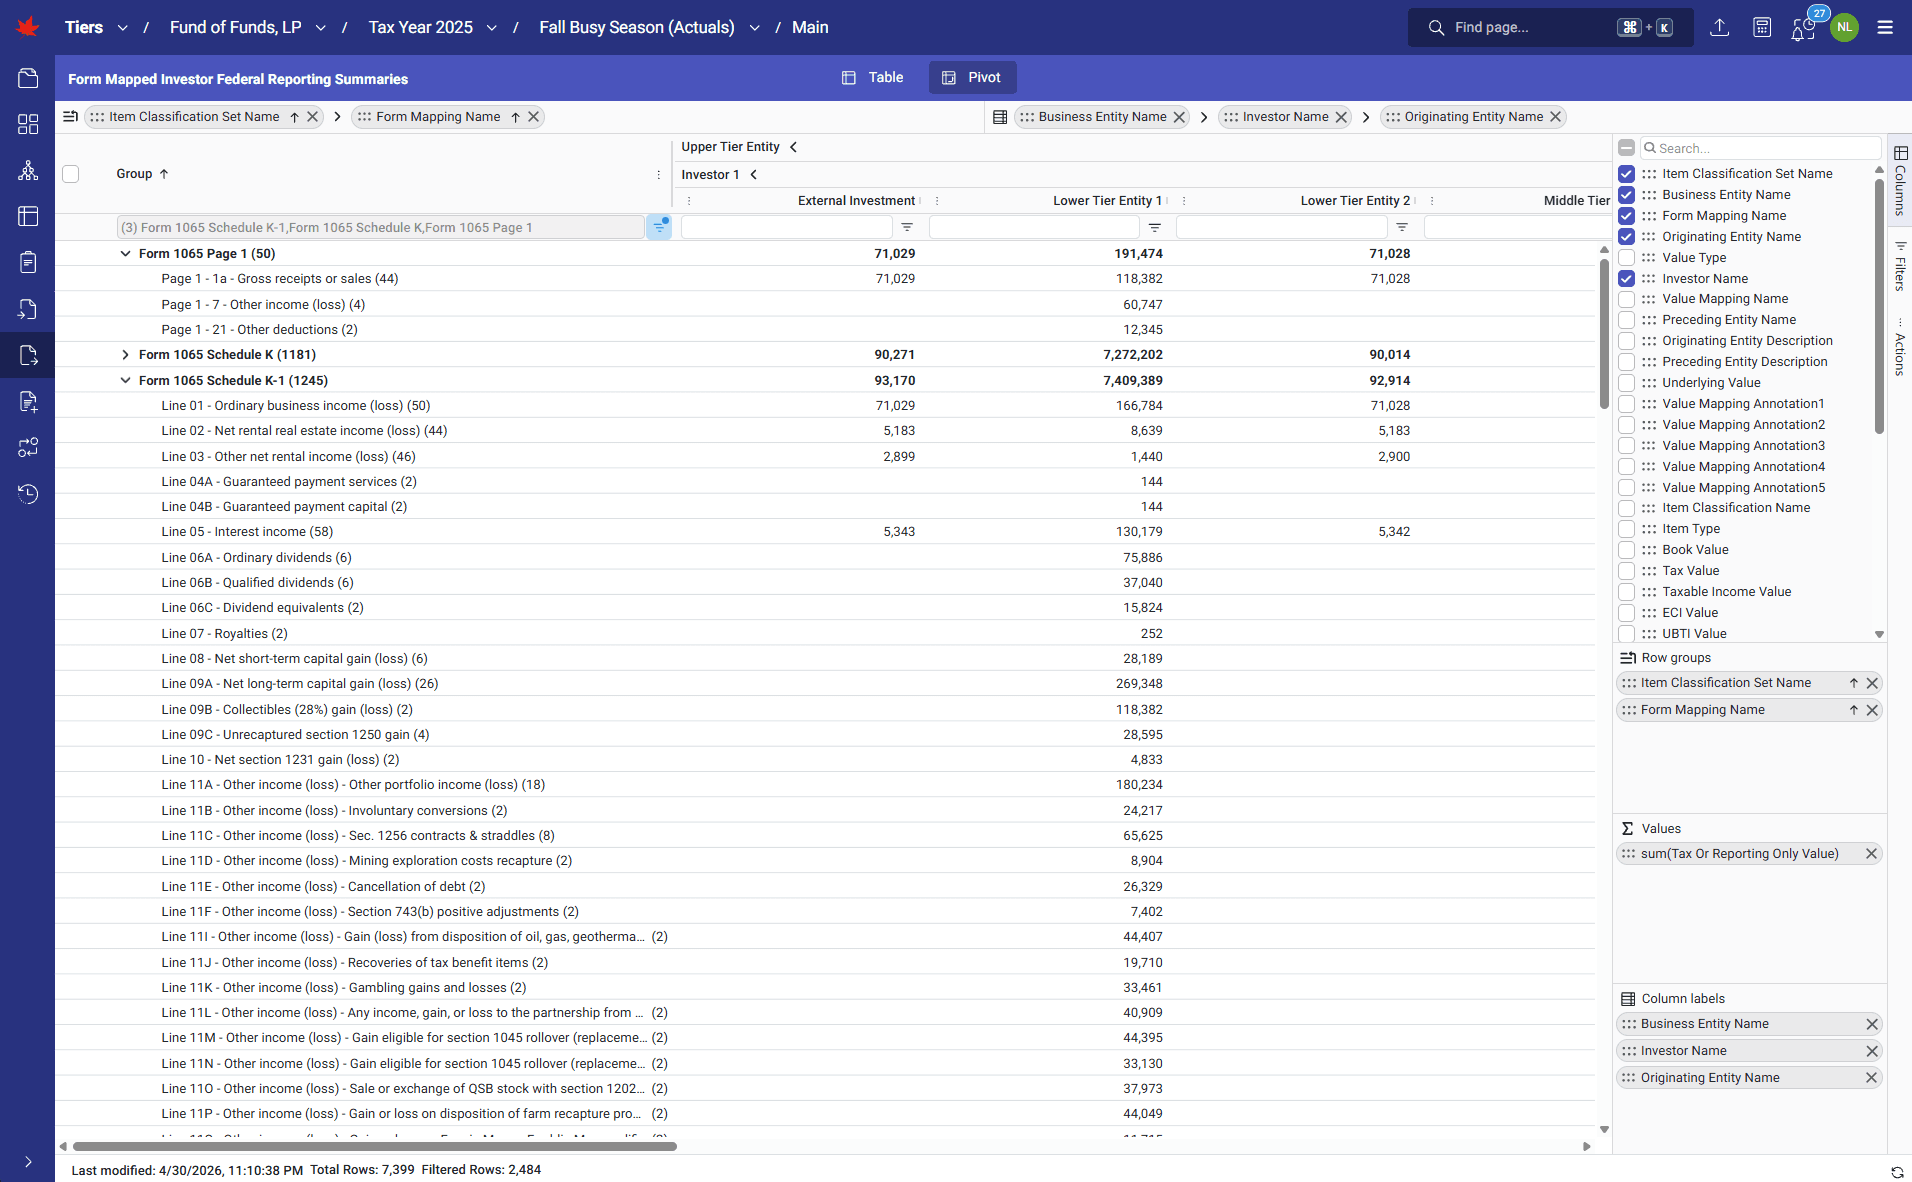Switch to the Pivot view tab
The height and width of the screenshot is (1182, 1912).
tap(972, 77)
